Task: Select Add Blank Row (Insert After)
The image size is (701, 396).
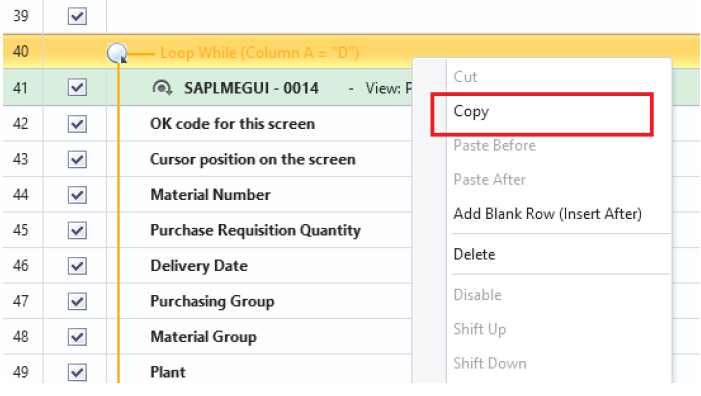Action: click(548, 214)
